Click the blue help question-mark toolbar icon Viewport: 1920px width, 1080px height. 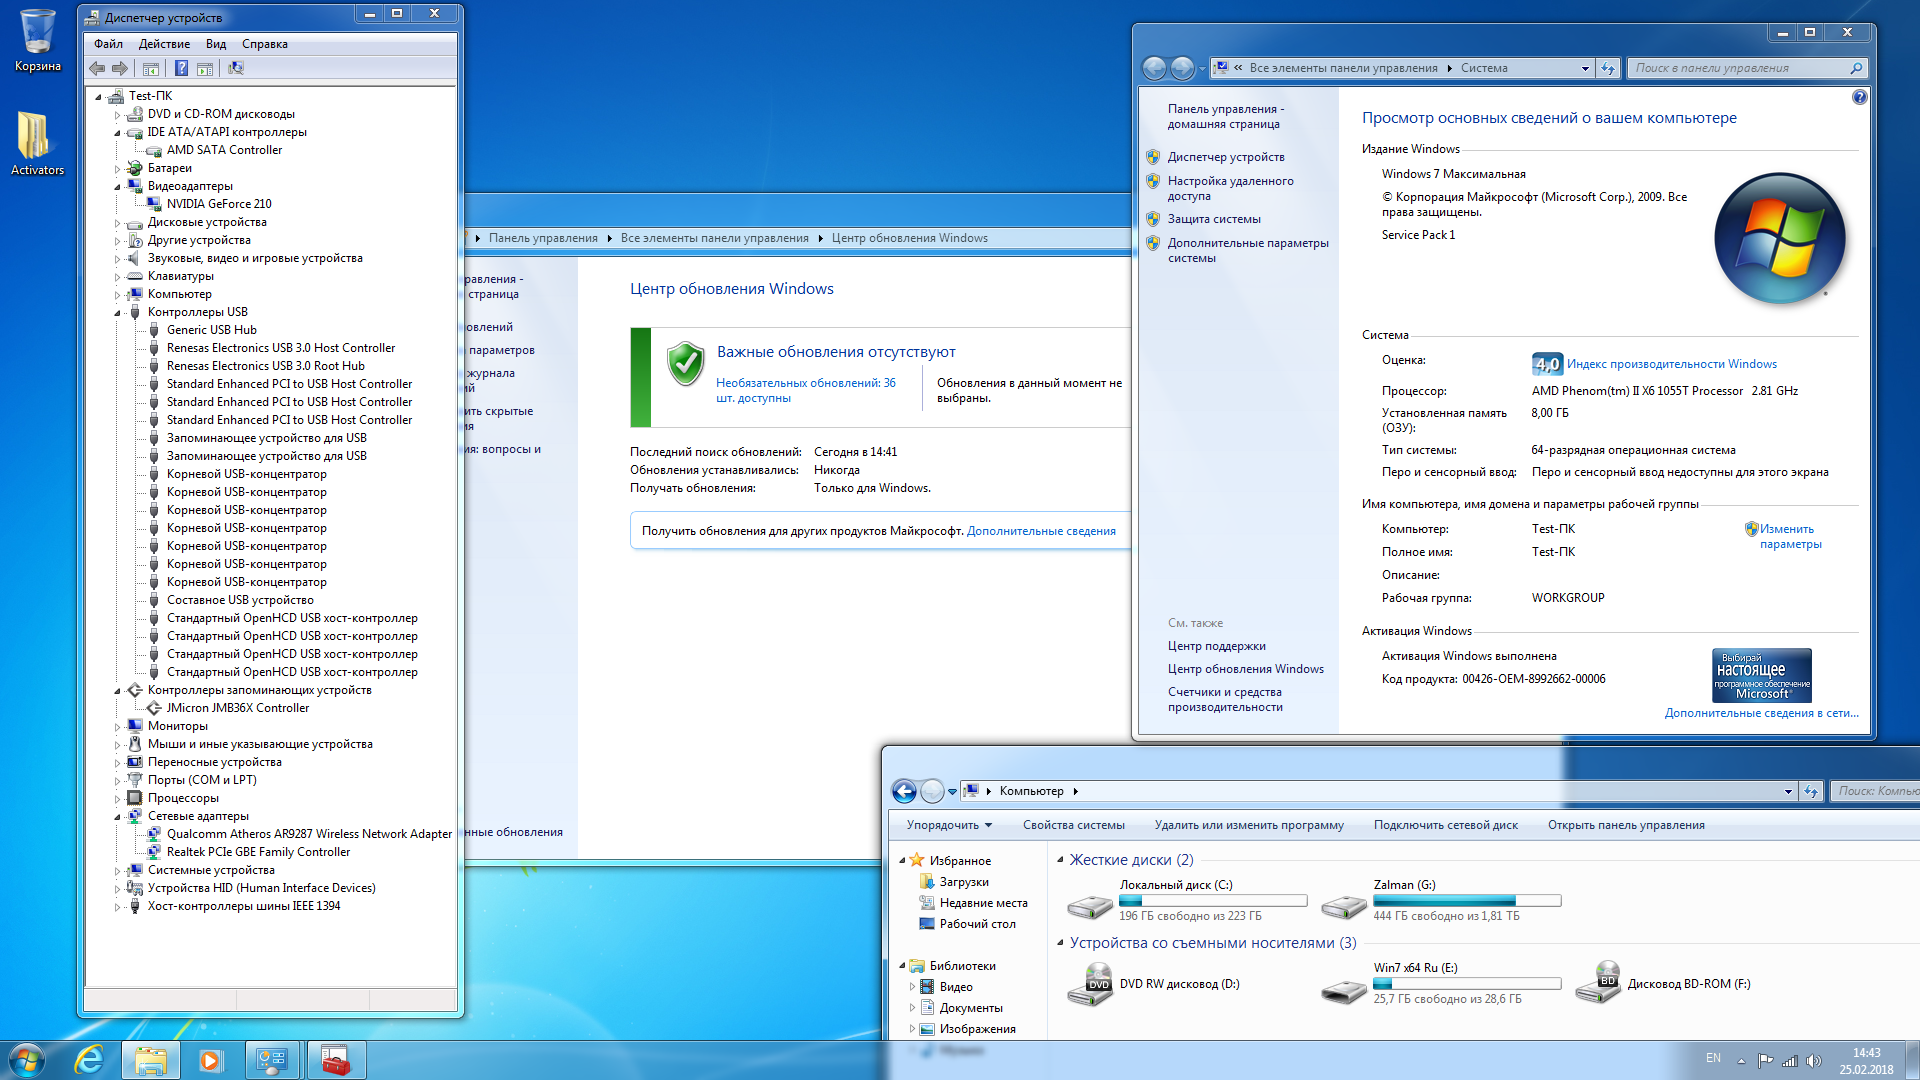point(181,68)
